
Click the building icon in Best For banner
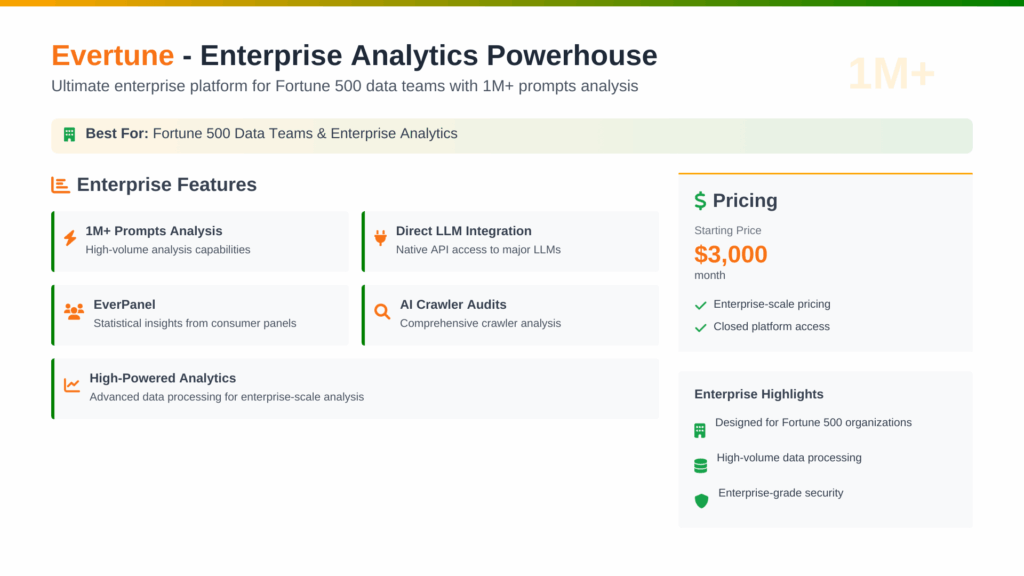(x=70, y=134)
